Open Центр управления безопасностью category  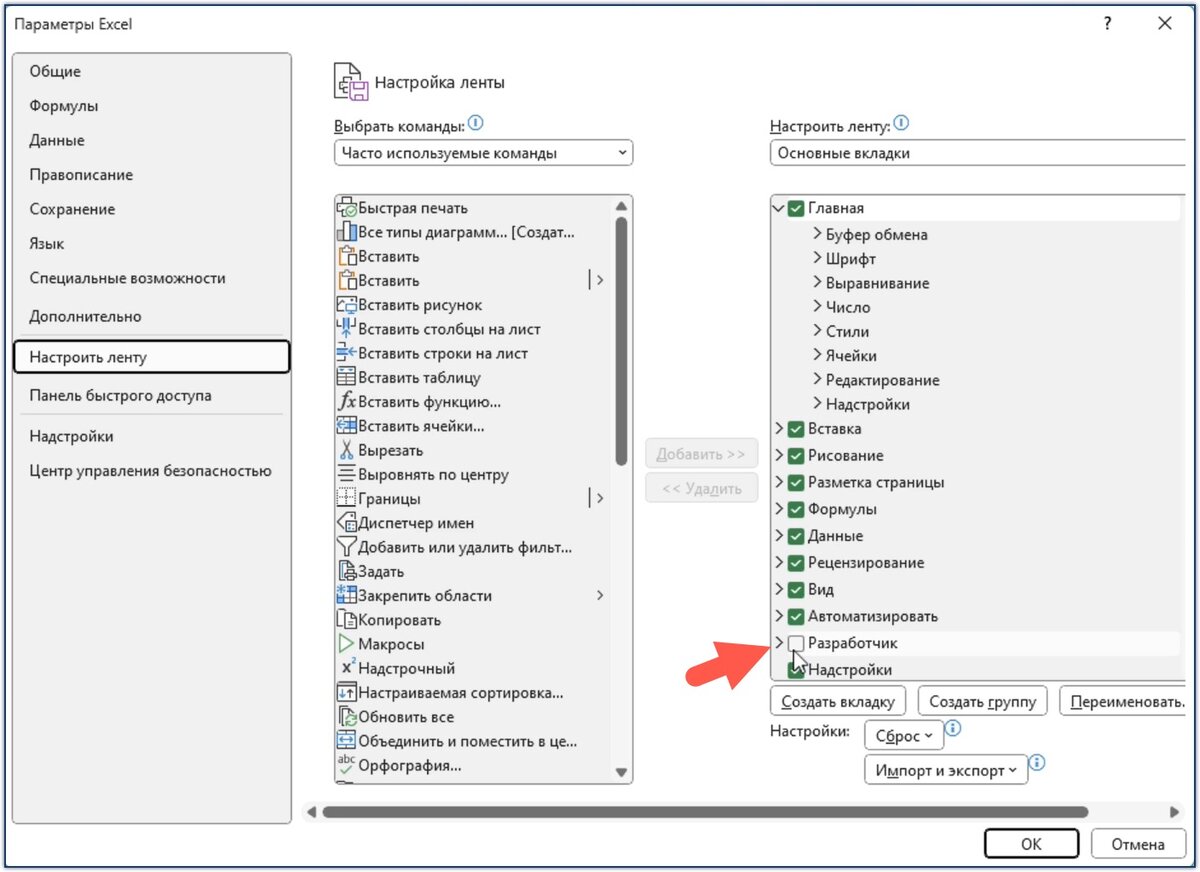152,471
